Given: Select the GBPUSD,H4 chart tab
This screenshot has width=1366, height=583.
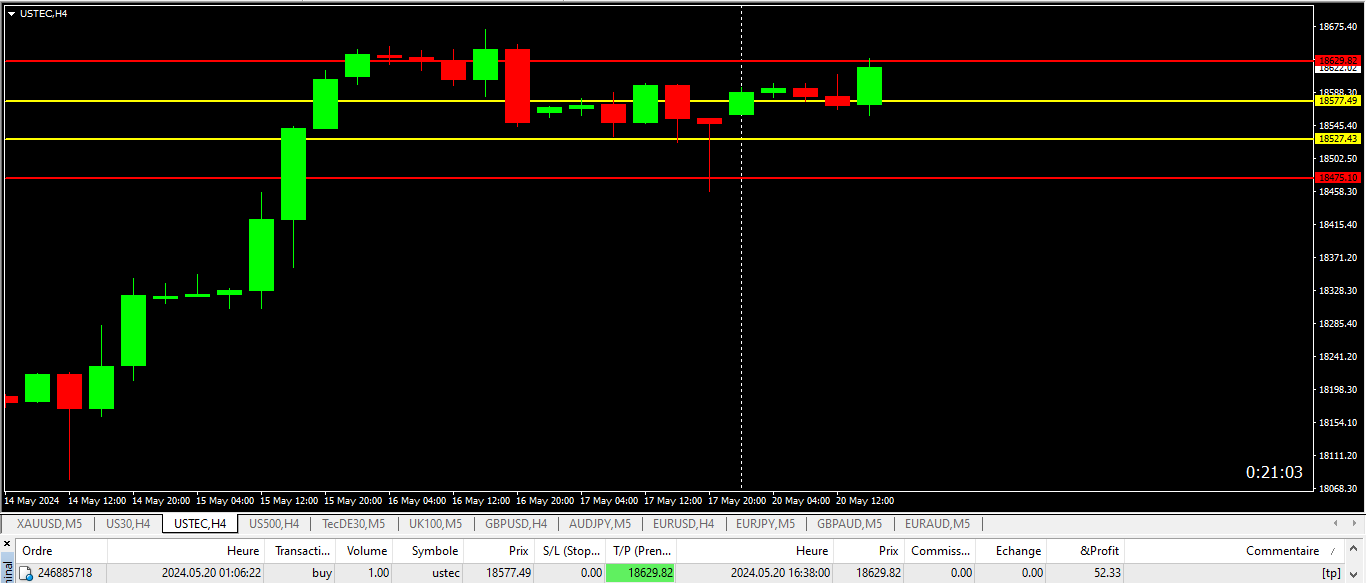Looking at the screenshot, I should tap(516, 523).
